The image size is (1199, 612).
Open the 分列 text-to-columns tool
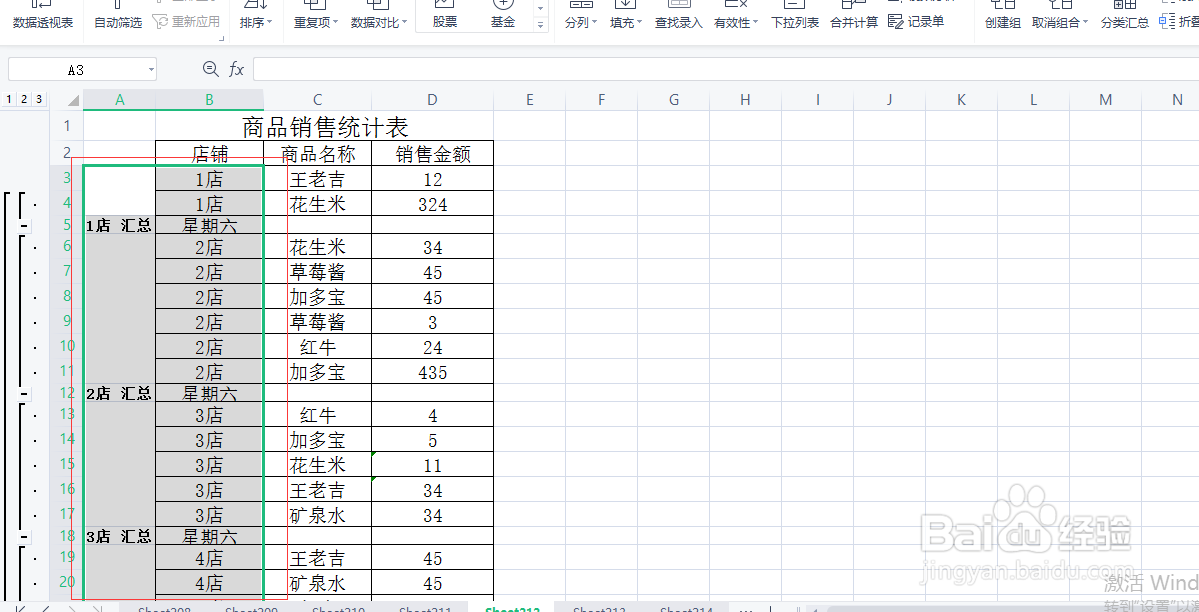[x=581, y=17]
